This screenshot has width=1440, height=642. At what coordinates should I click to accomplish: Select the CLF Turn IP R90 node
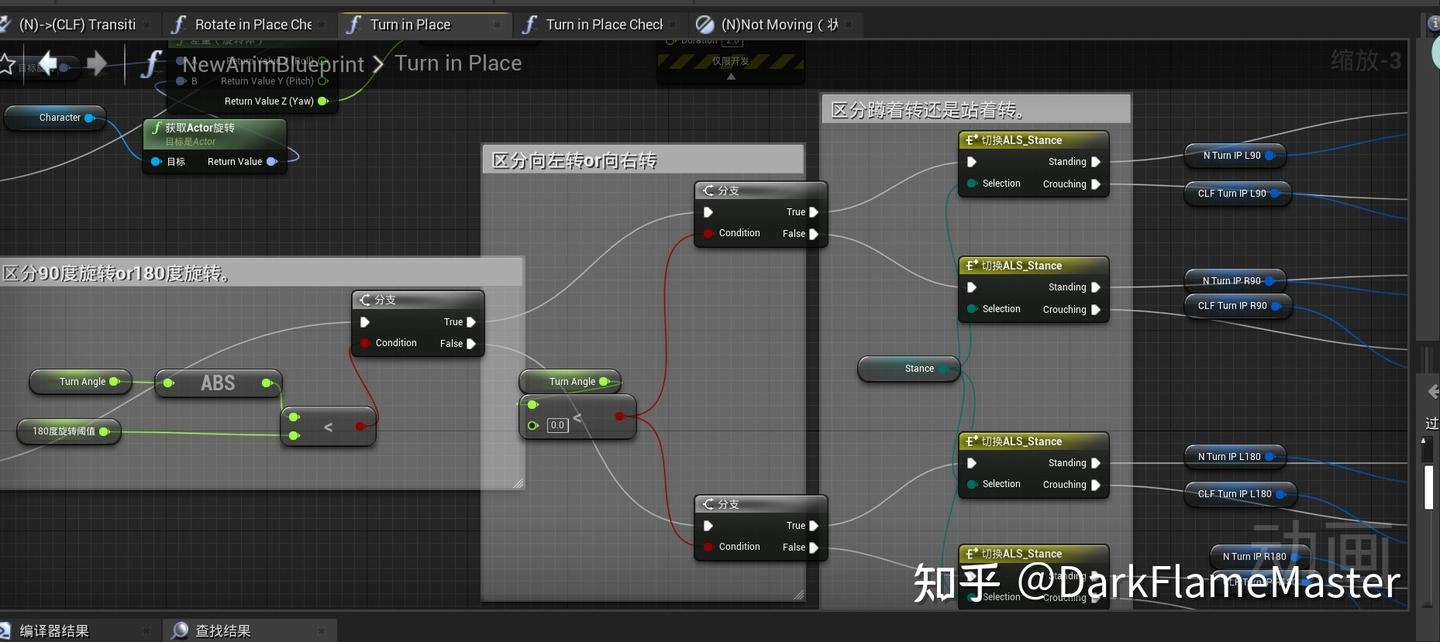coord(1238,306)
